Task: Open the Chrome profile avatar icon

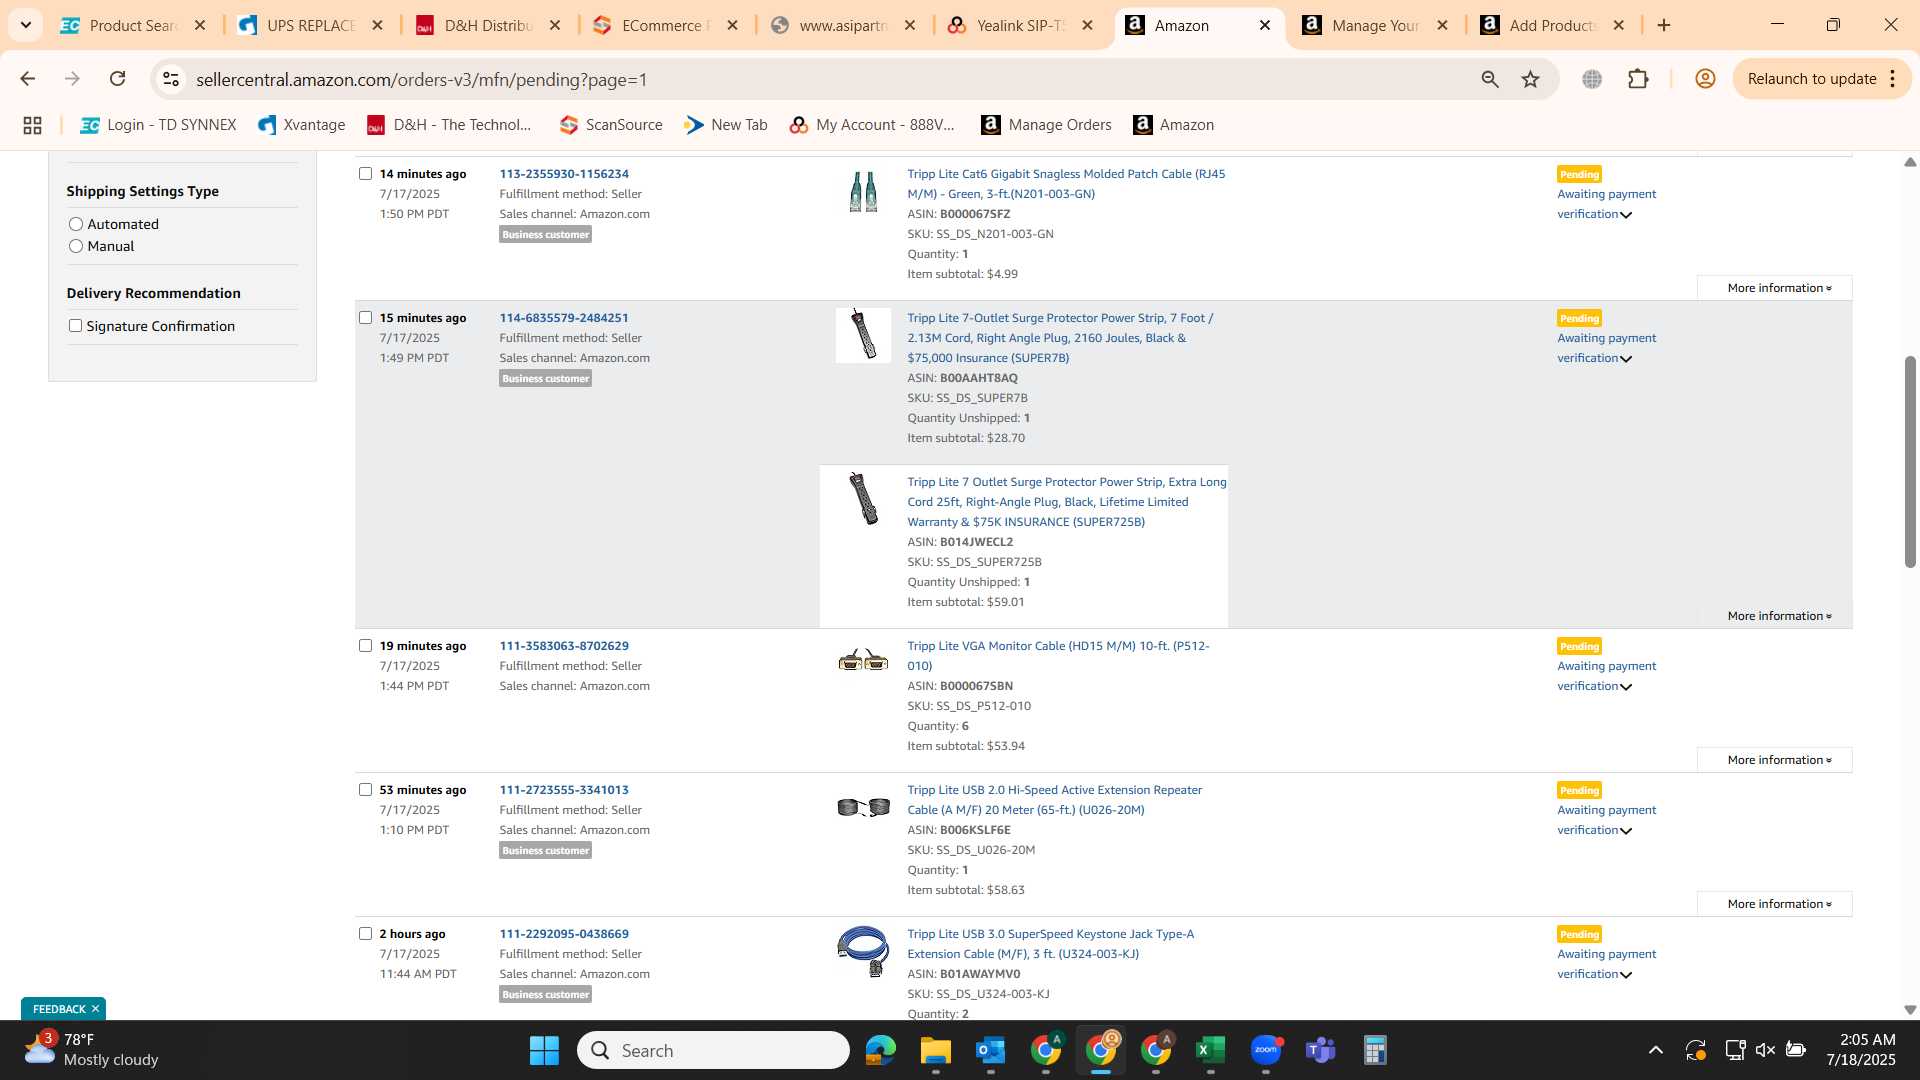Action: 1705,79
